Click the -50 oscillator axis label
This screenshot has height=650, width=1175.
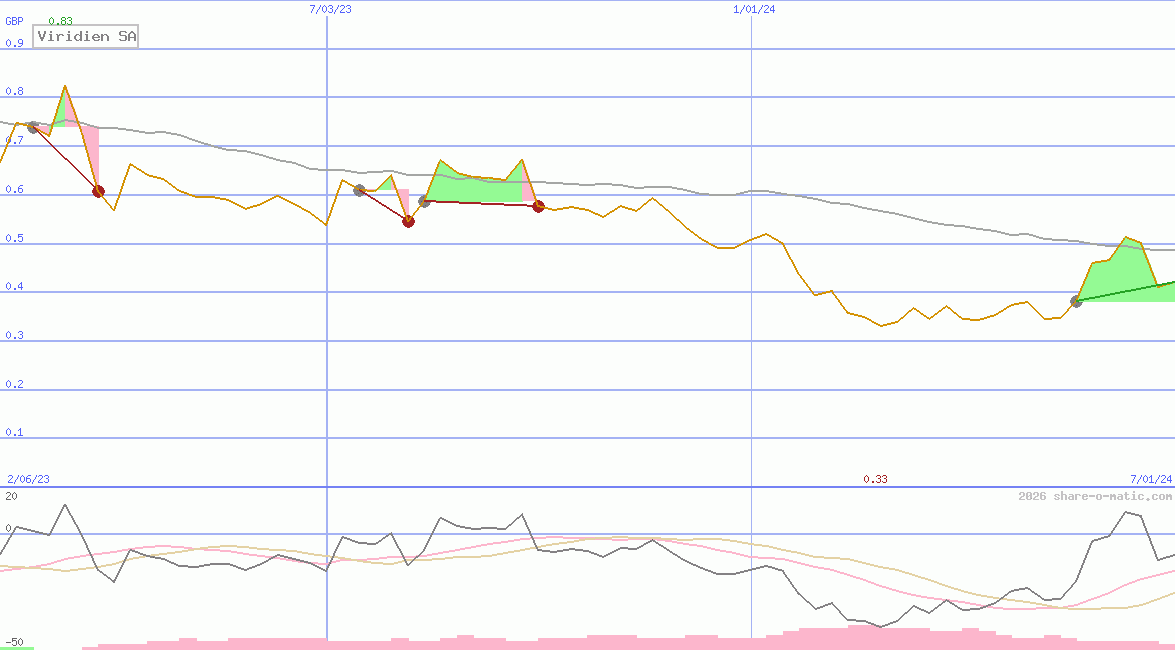[14, 642]
